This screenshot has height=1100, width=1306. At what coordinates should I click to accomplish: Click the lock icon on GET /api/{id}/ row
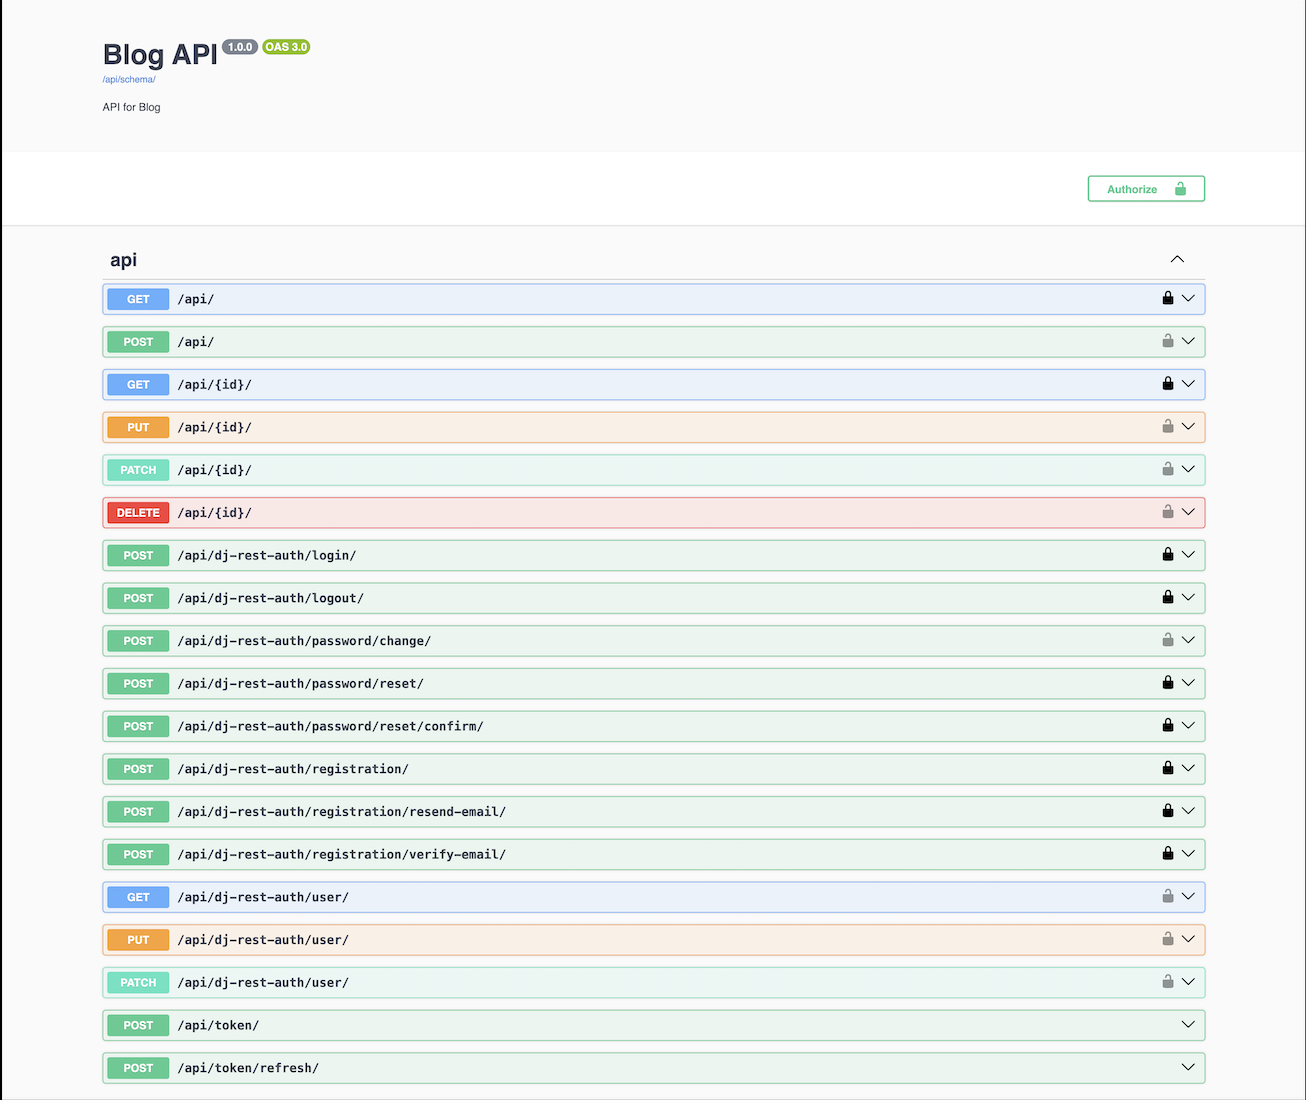coord(1167,384)
